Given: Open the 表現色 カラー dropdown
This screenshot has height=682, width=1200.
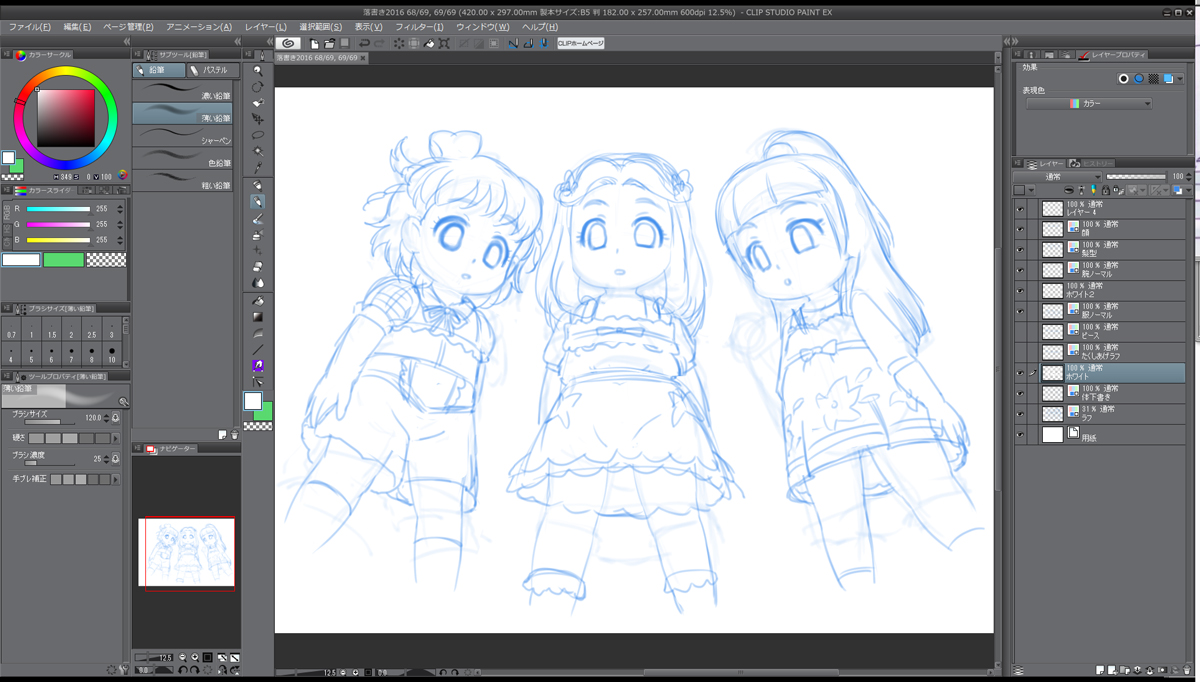Looking at the screenshot, I should pos(1089,103).
